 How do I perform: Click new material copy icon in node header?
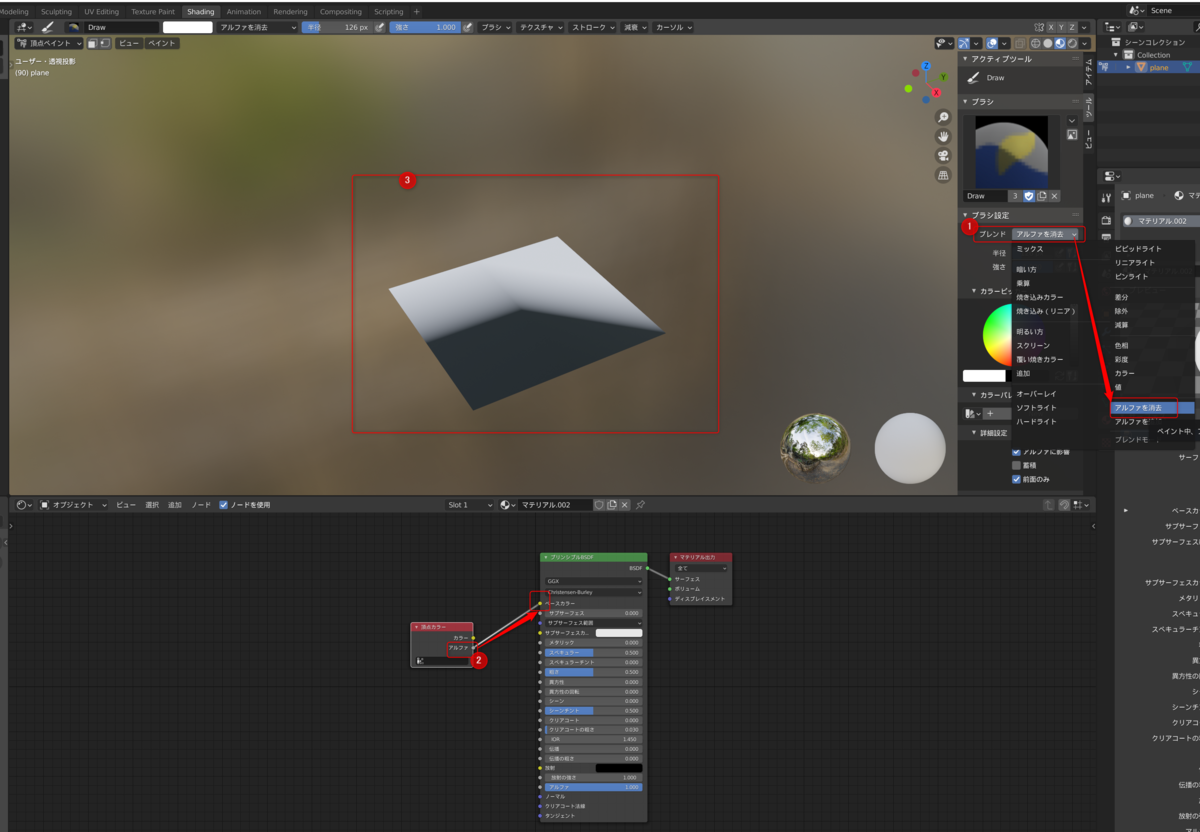[612, 505]
